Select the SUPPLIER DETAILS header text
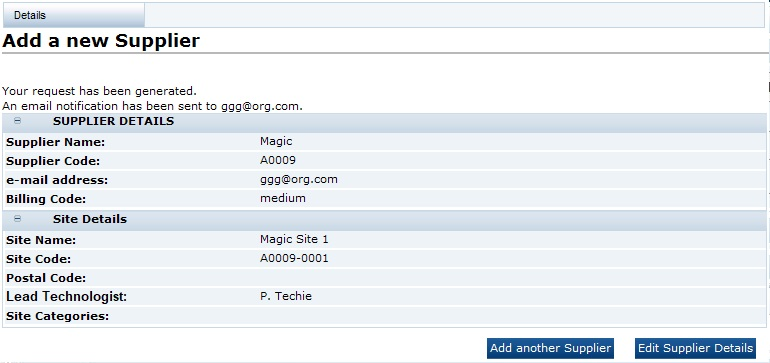 click(113, 121)
